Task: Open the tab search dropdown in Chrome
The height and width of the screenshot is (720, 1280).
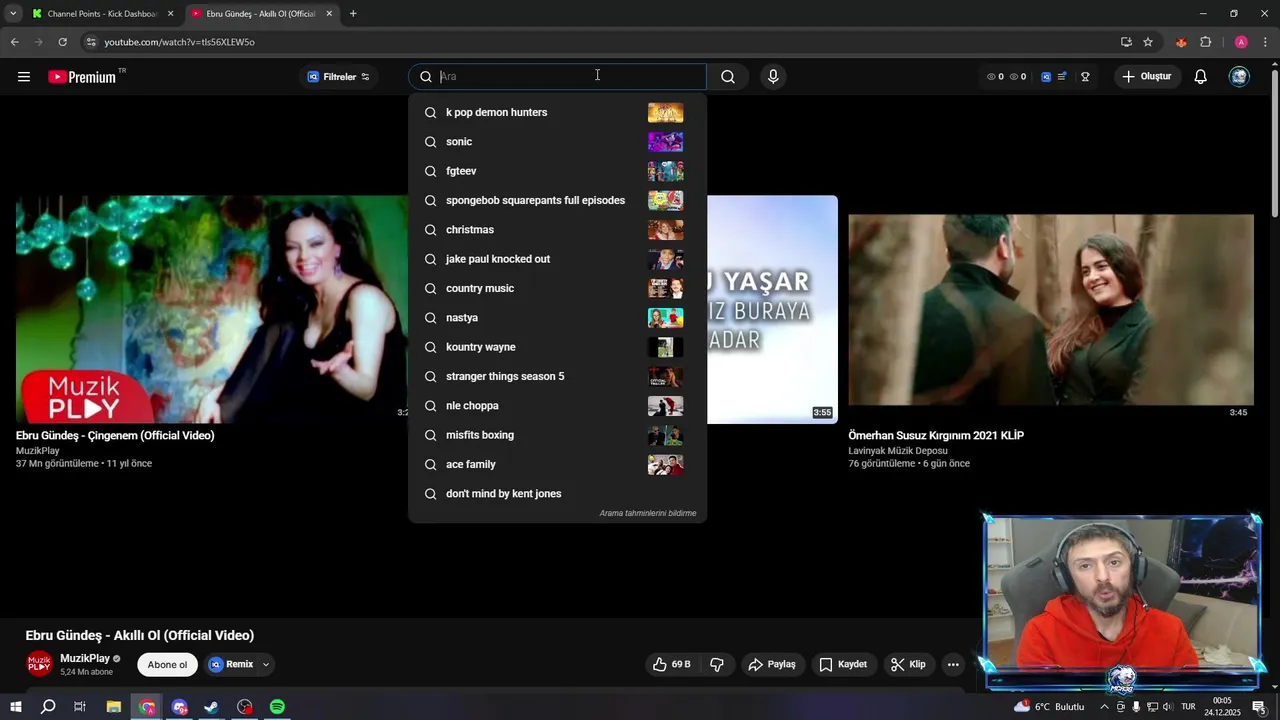Action: pyautogui.click(x=13, y=14)
